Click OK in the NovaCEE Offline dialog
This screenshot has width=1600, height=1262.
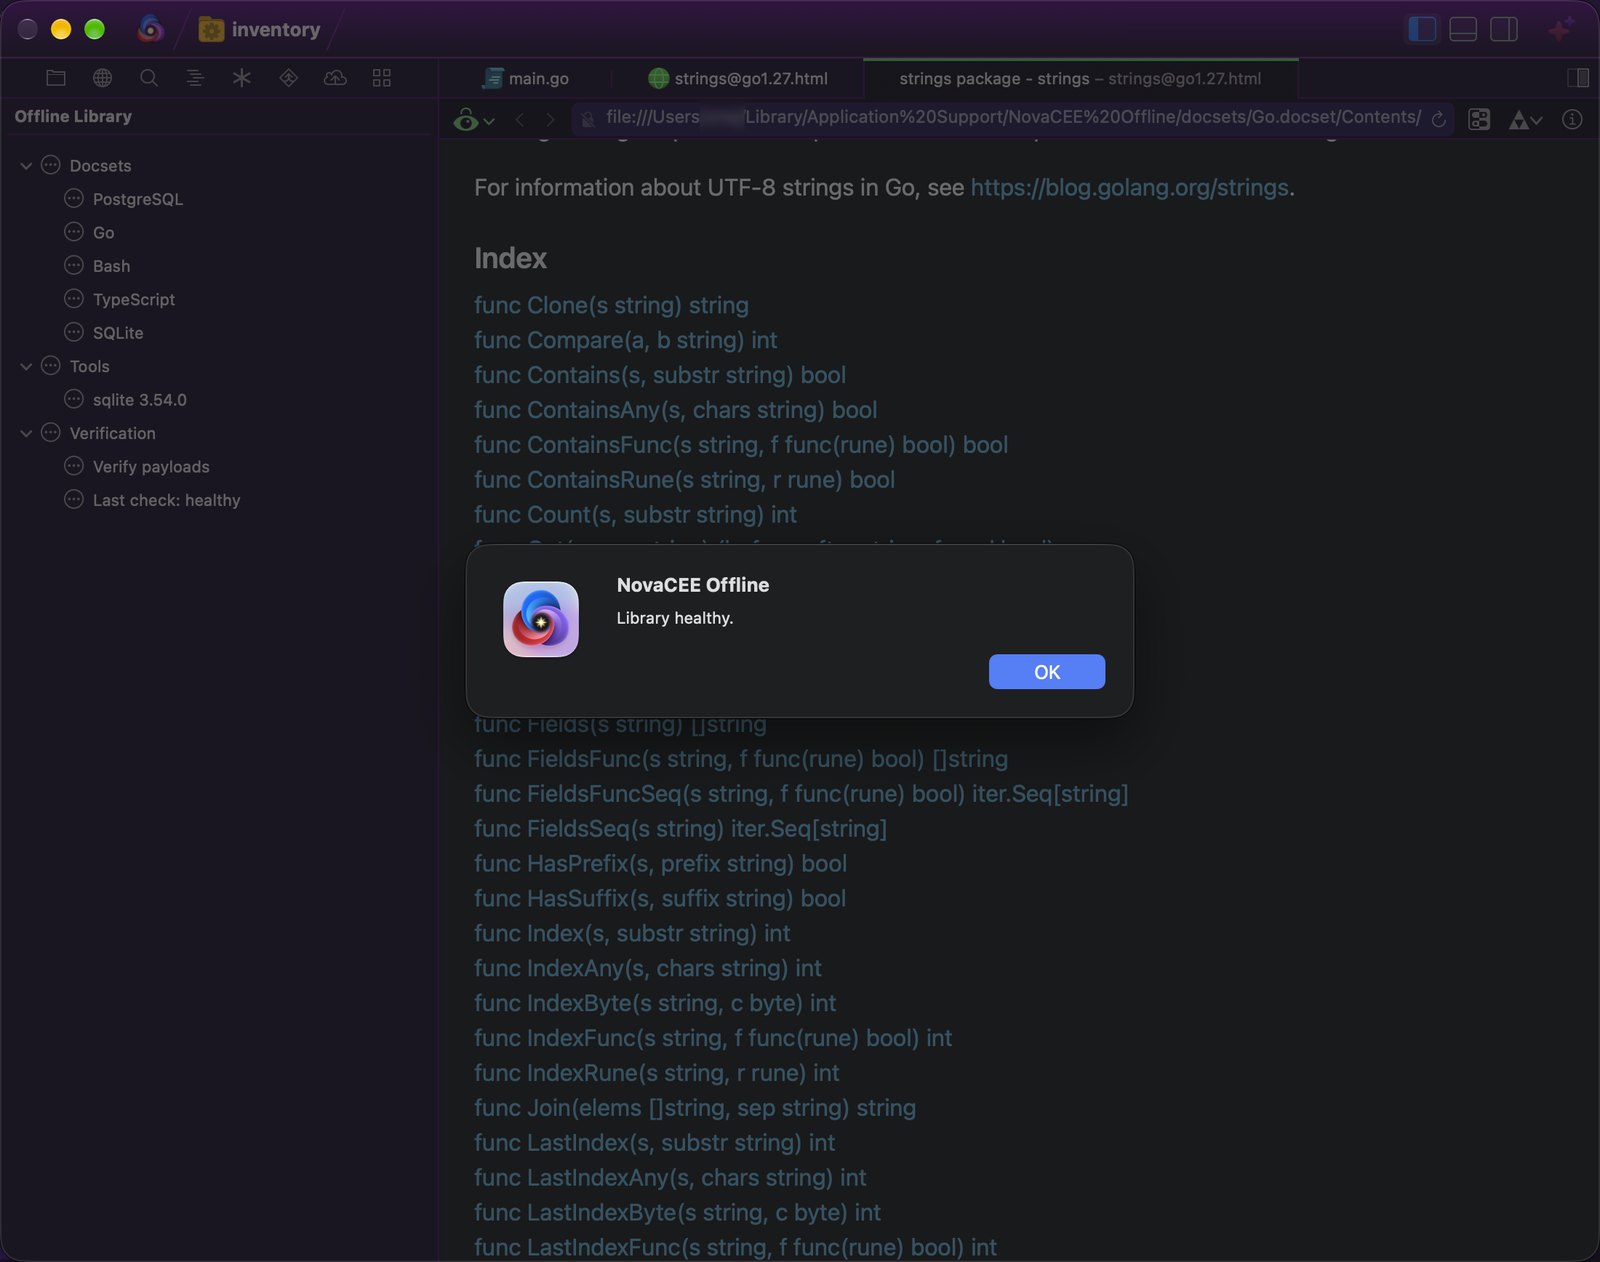click(1046, 672)
